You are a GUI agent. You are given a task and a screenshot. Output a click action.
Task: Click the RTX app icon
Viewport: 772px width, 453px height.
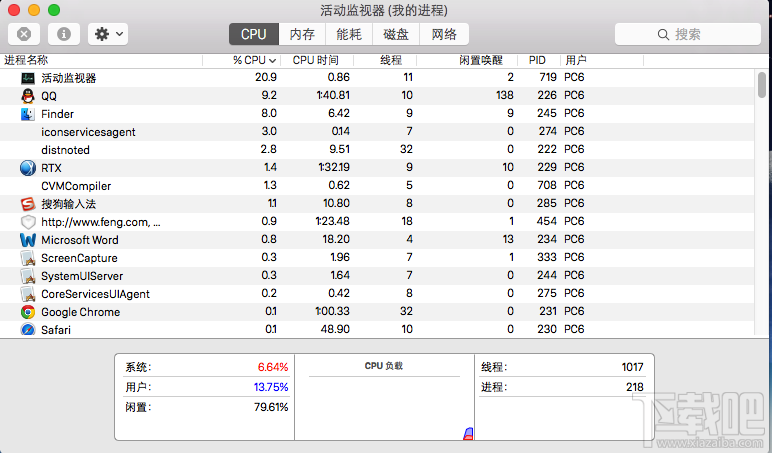pyautogui.click(x=27, y=168)
